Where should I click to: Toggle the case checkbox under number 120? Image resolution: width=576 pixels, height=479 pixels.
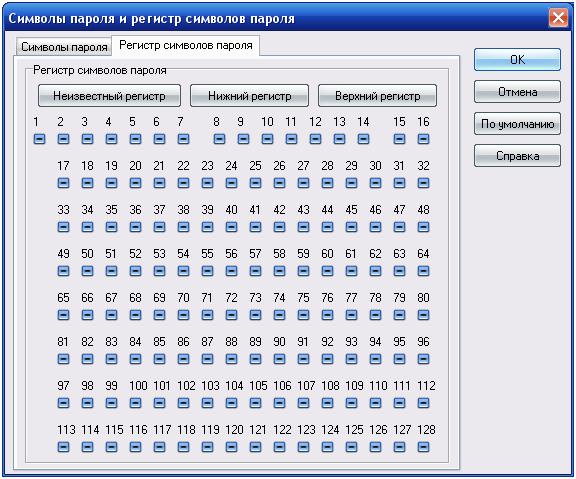pos(231,447)
